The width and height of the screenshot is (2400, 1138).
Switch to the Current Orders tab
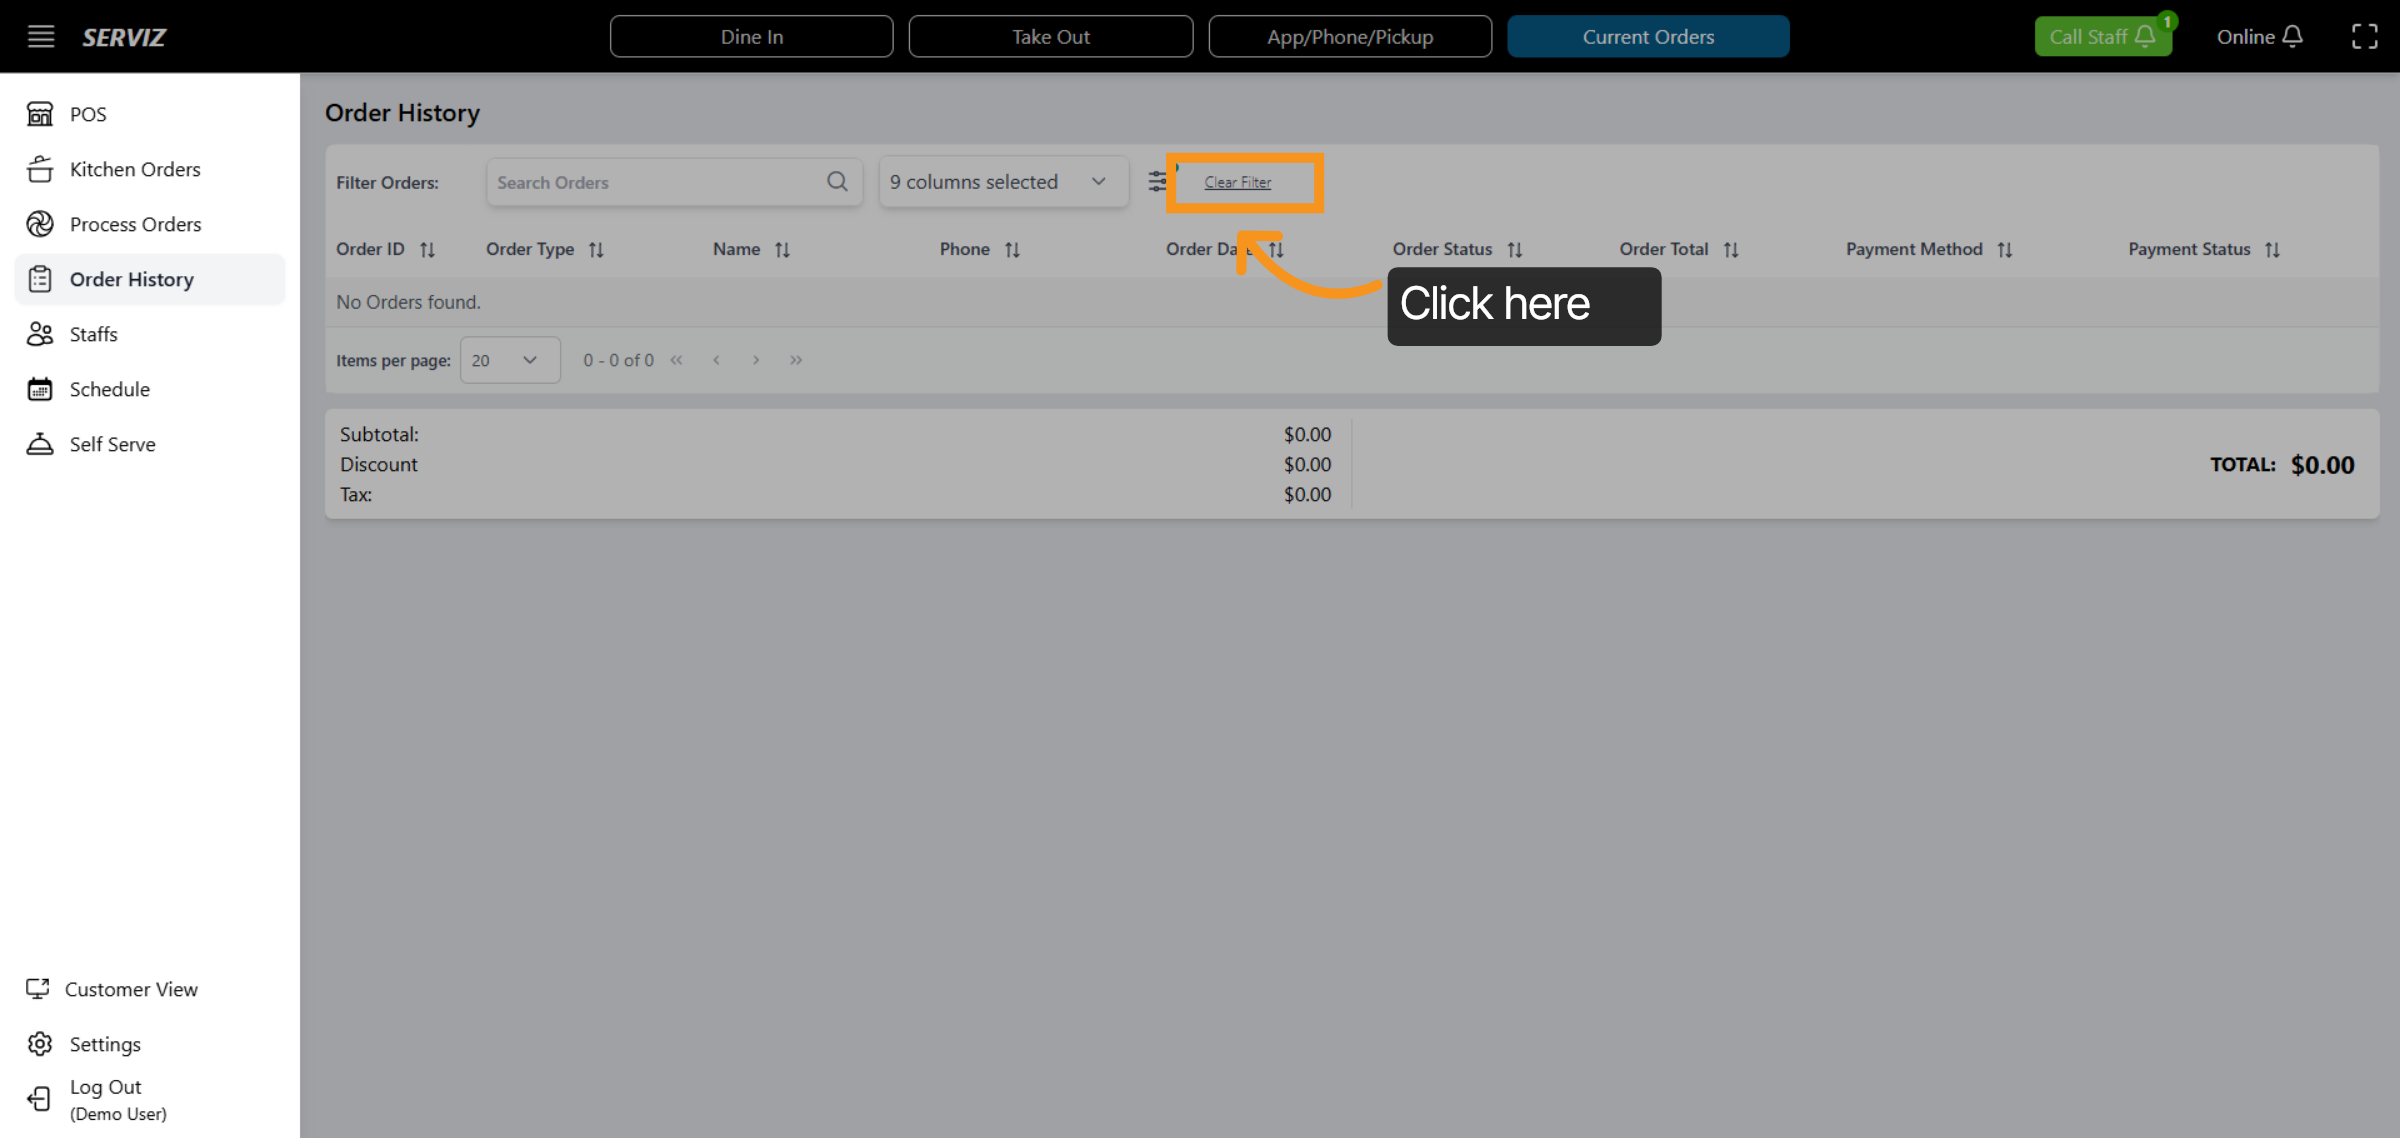click(1648, 36)
